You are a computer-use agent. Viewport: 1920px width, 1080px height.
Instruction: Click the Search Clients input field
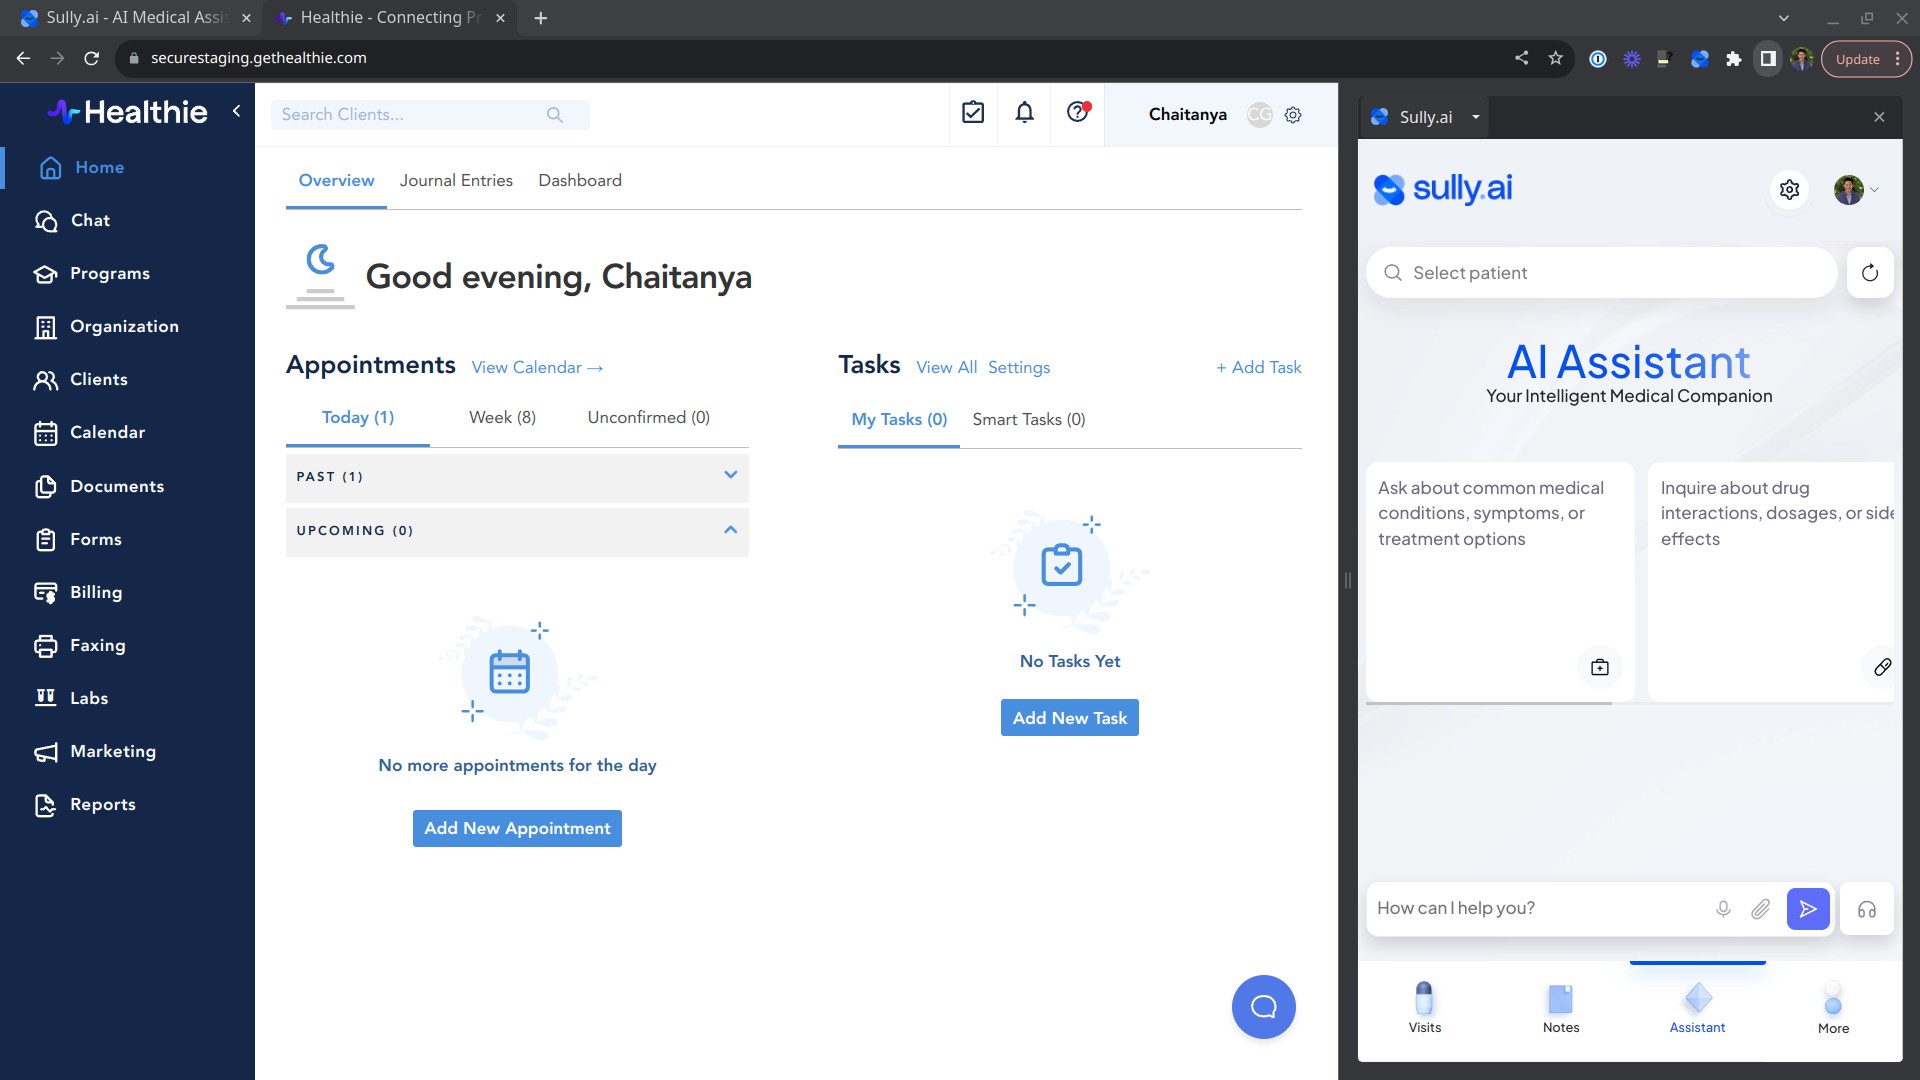[410, 115]
